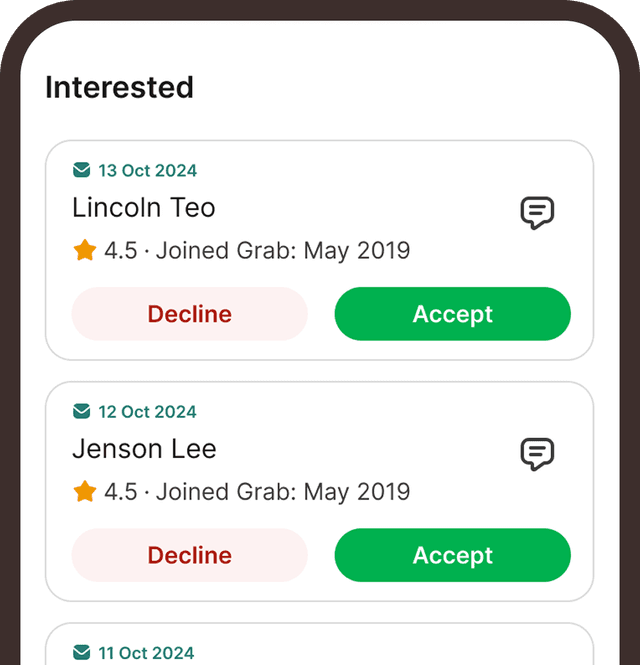Accept Jenson Lee's request
Viewport: 640px width, 665px height.
452,555
